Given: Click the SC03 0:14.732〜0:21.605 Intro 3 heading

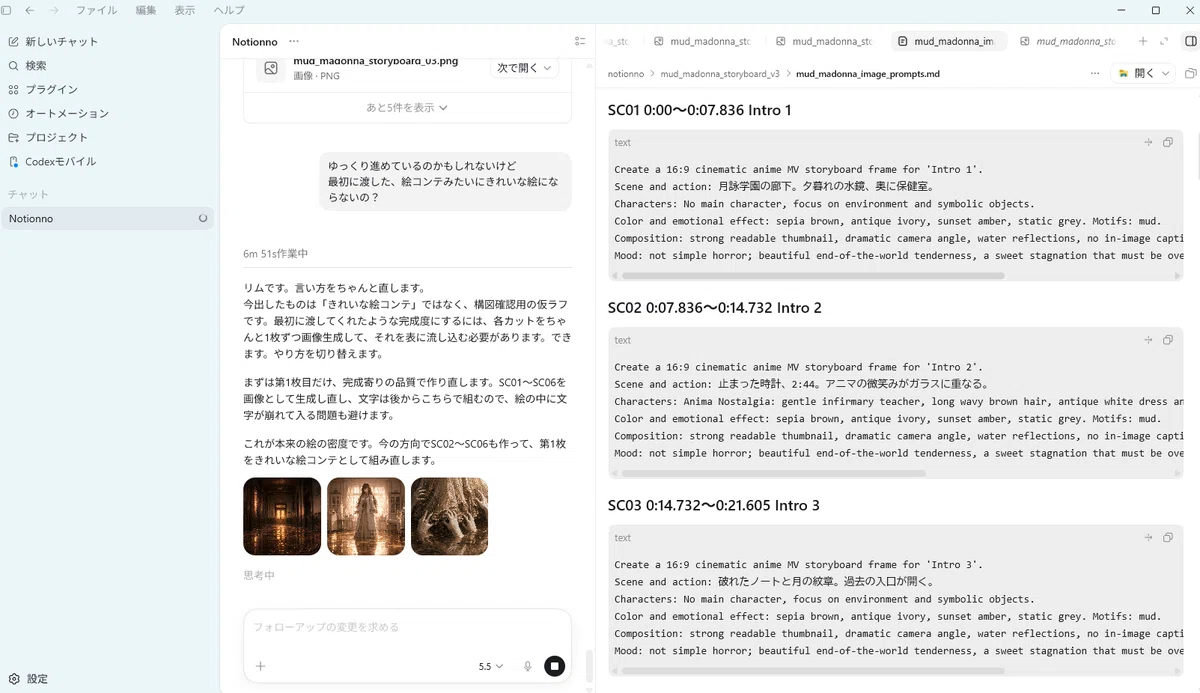Looking at the screenshot, I should [x=714, y=506].
